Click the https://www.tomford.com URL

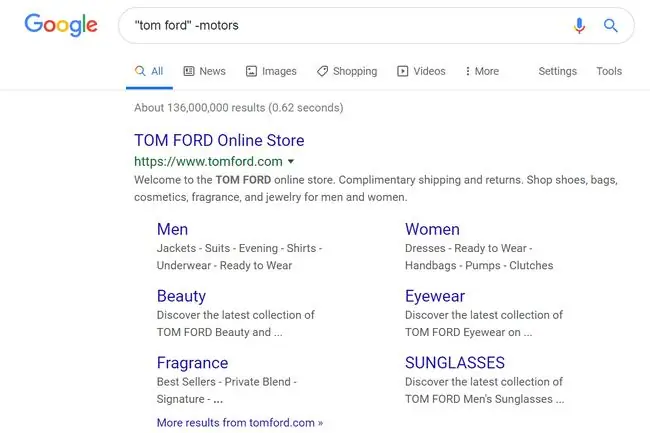pos(208,161)
